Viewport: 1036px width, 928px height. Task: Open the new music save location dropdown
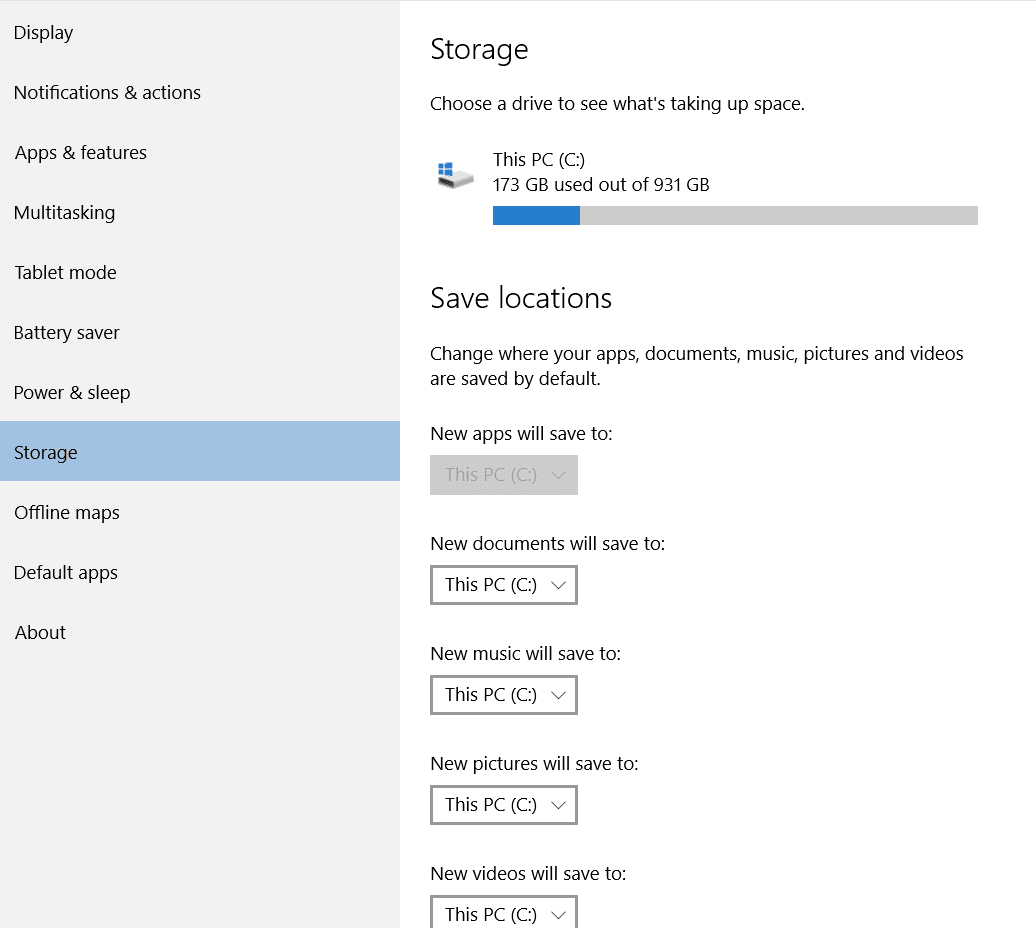point(504,695)
